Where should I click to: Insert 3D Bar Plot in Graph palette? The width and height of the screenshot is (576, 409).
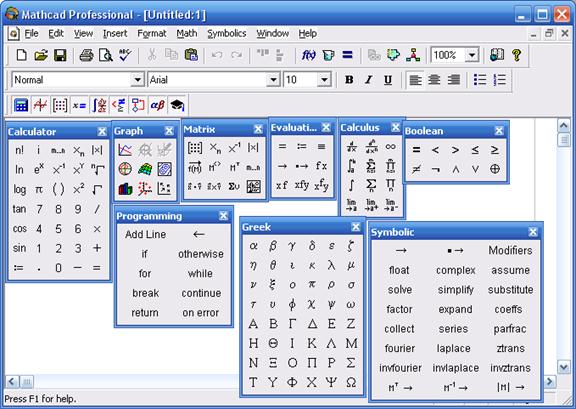coord(125,189)
